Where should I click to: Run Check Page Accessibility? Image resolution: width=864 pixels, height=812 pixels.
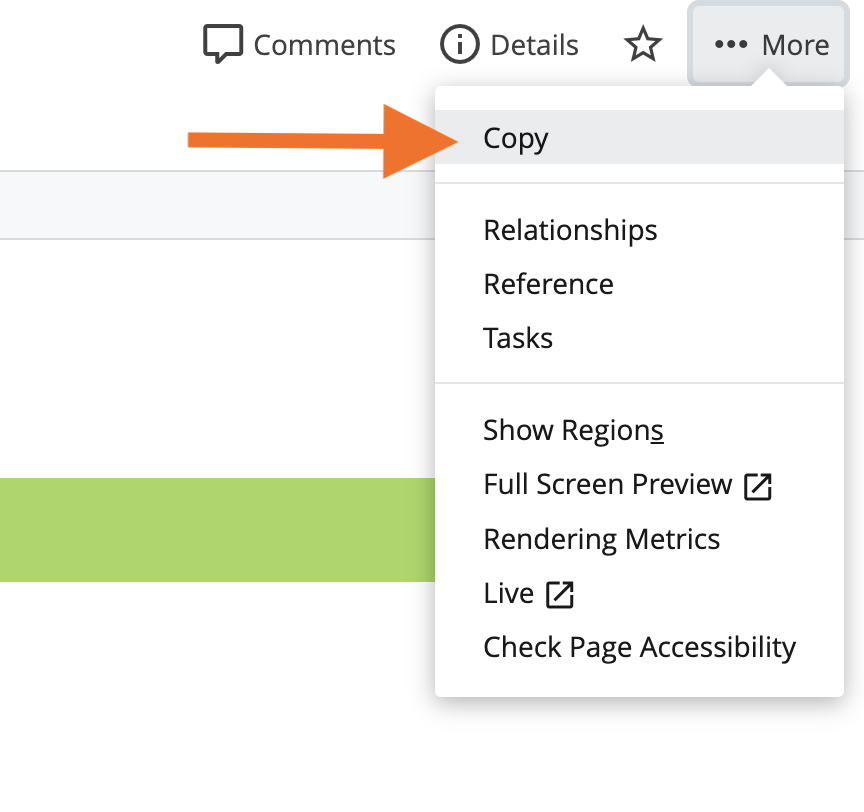click(x=639, y=647)
